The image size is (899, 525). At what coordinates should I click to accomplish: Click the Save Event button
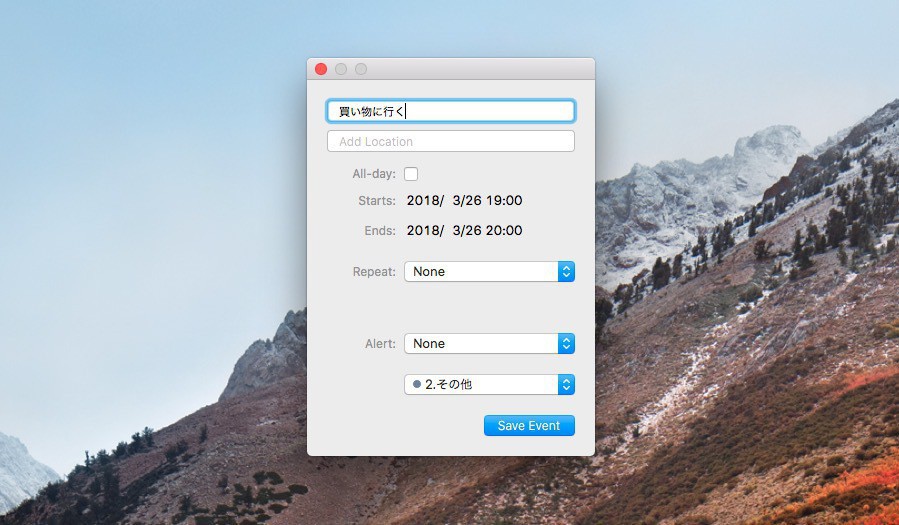coord(529,425)
